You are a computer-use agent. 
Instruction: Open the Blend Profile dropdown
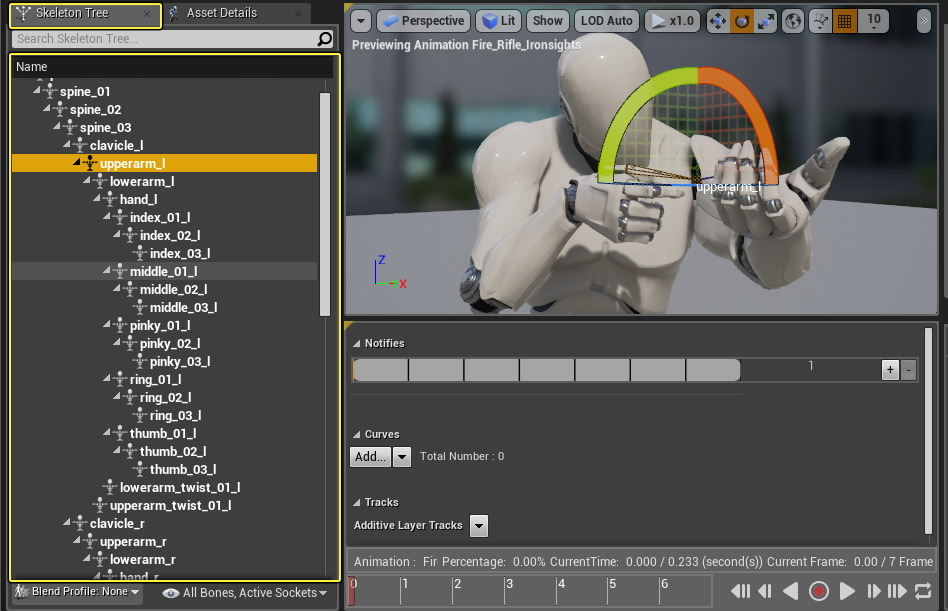click(77, 592)
